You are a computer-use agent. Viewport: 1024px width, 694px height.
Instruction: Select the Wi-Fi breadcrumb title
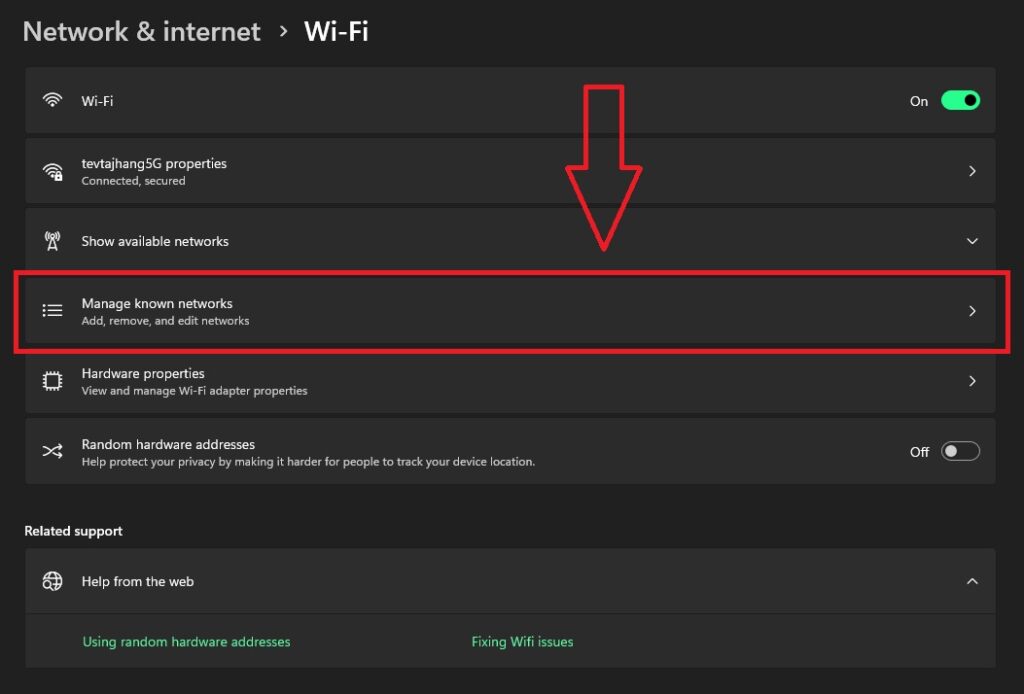336,32
